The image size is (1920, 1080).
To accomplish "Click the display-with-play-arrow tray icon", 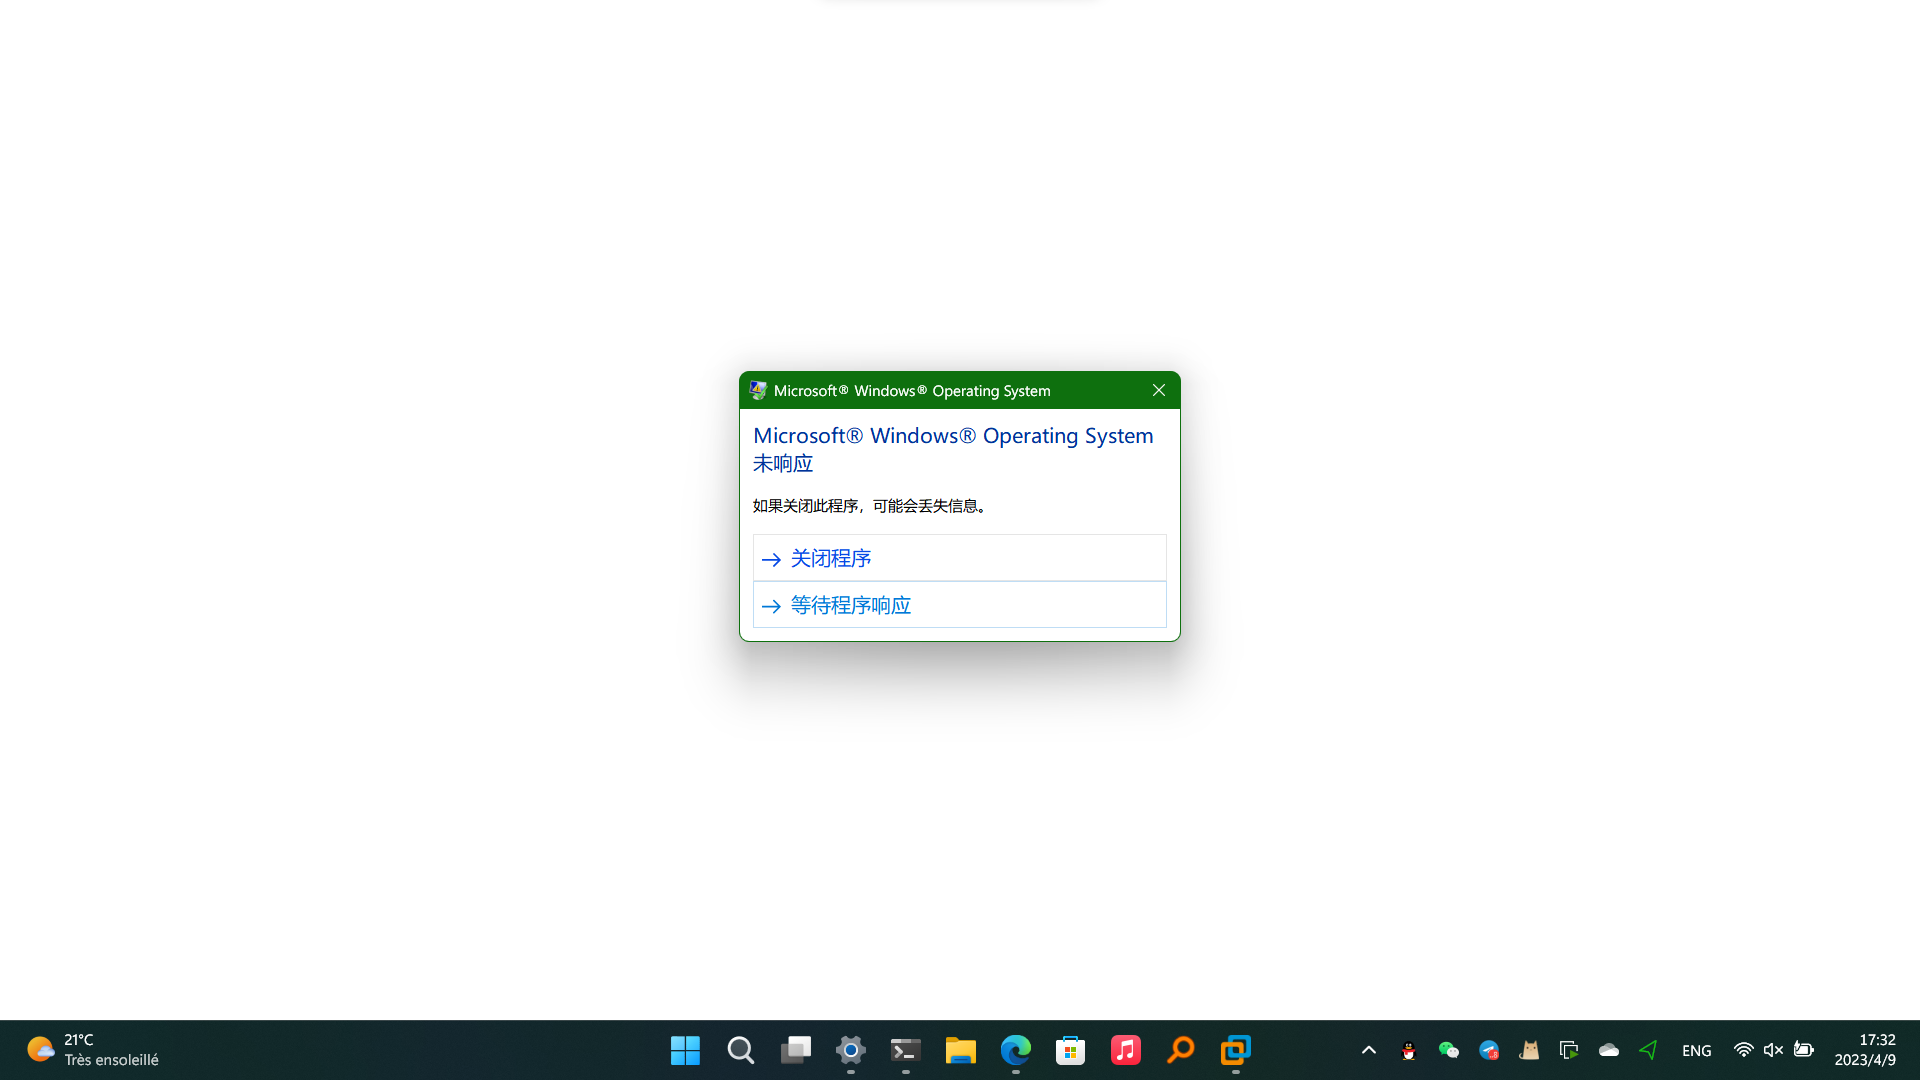I will coord(1569,1050).
